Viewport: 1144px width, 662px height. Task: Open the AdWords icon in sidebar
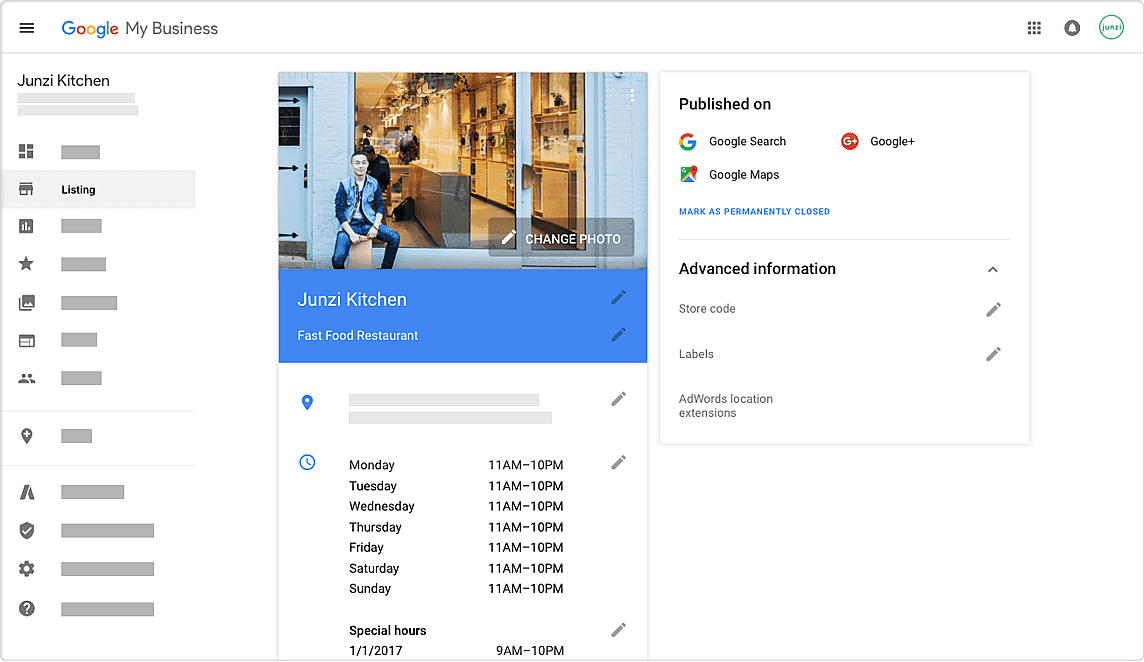click(27, 492)
